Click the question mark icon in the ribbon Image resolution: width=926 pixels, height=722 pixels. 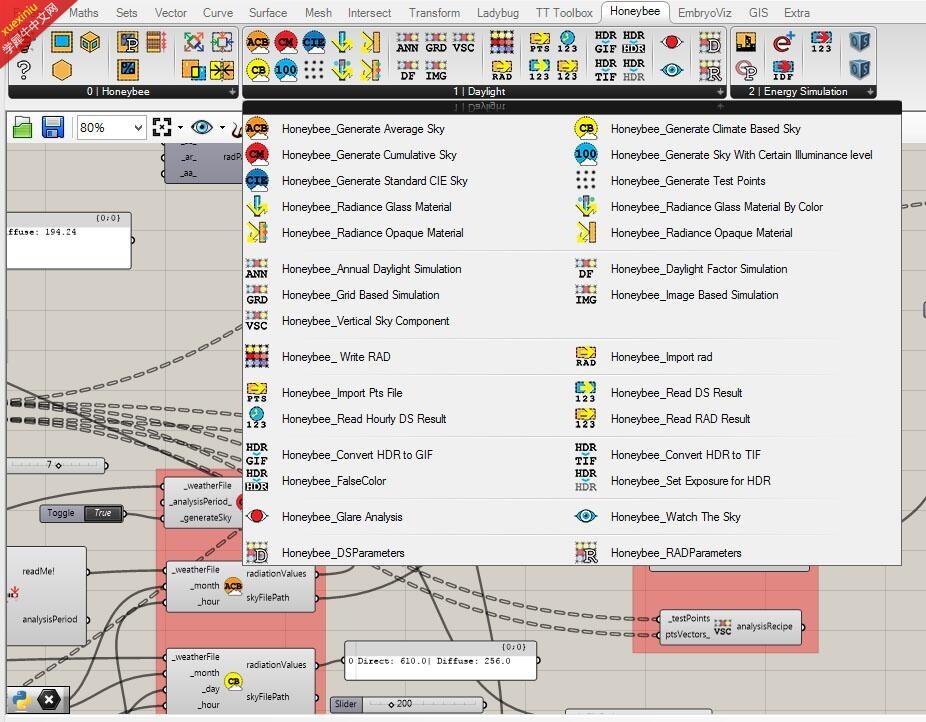pyautogui.click(x=24, y=70)
